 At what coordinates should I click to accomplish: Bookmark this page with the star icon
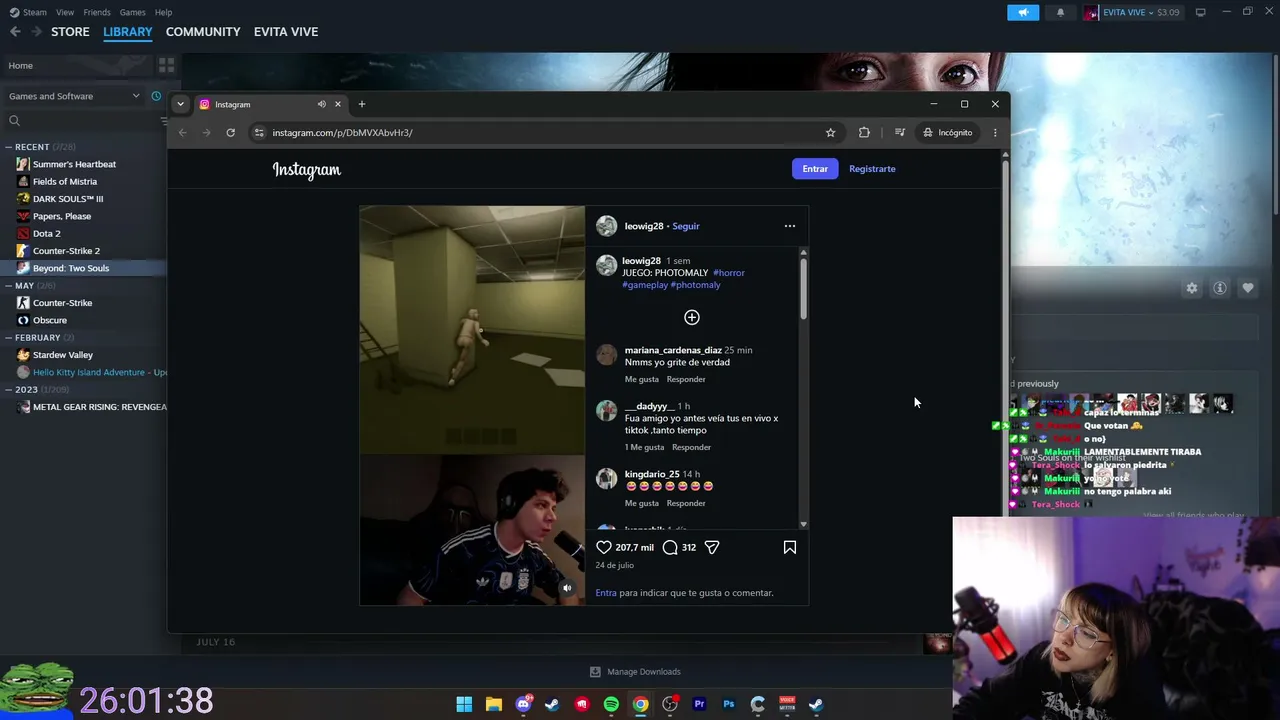[x=830, y=132]
